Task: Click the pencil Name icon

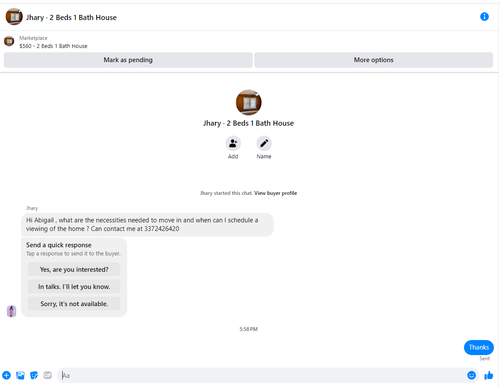Action: [x=264, y=143]
